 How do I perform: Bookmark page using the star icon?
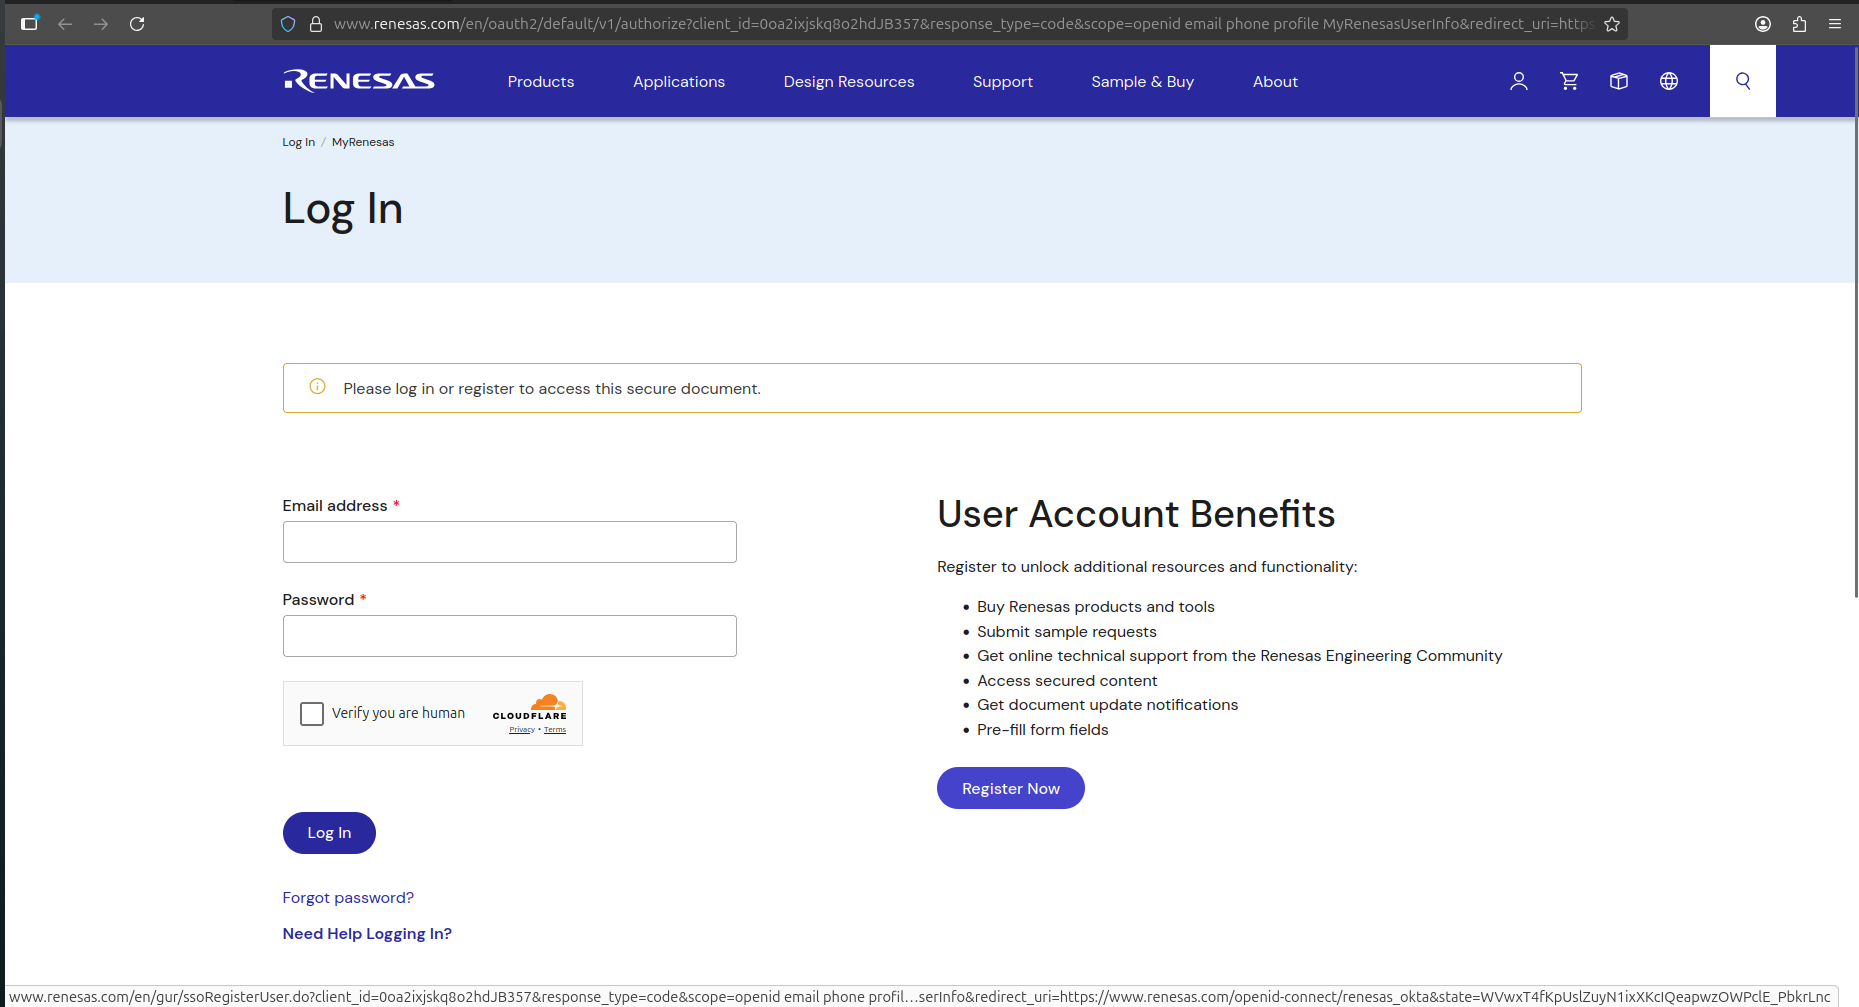(x=1612, y=24)
